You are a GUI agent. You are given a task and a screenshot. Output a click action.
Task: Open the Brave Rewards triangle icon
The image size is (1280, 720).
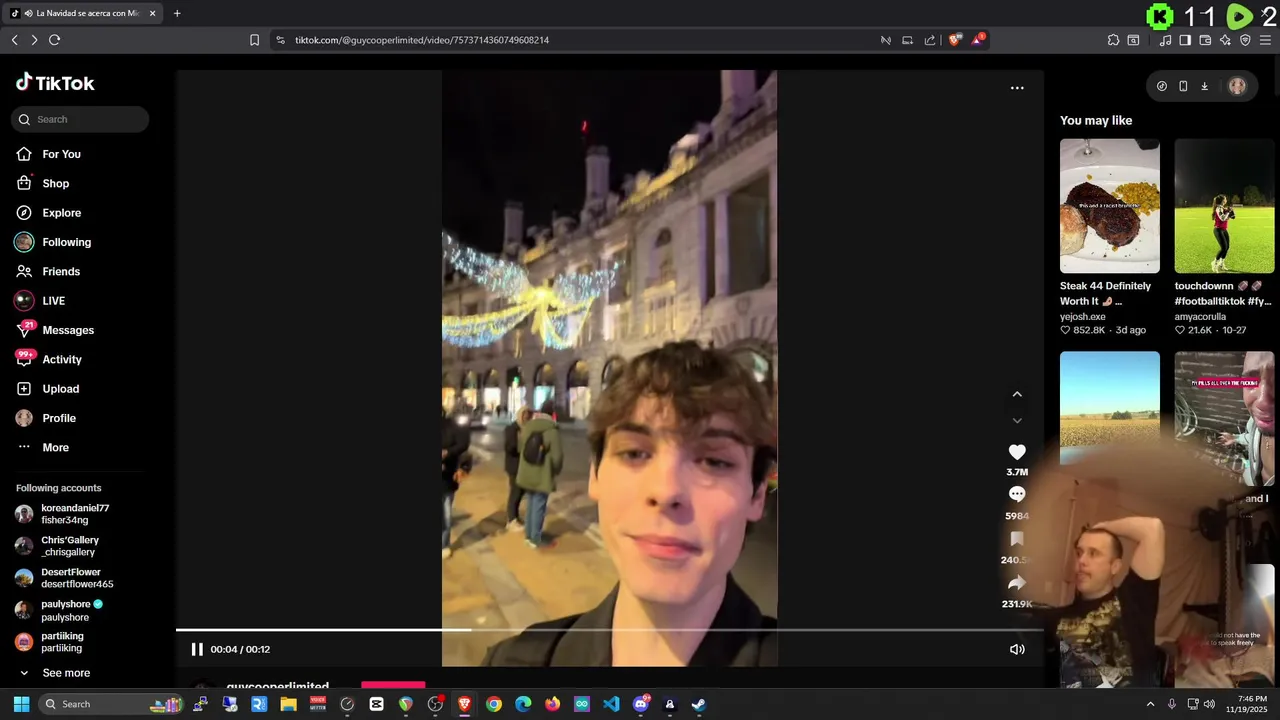(x=978, y=40)
